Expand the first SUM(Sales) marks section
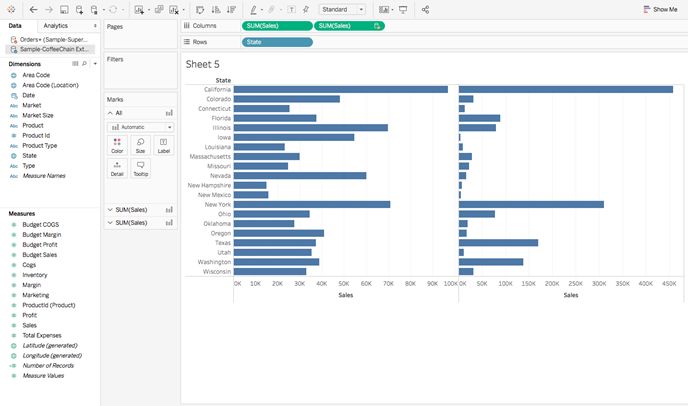688x406 pixels. point(110,209)
